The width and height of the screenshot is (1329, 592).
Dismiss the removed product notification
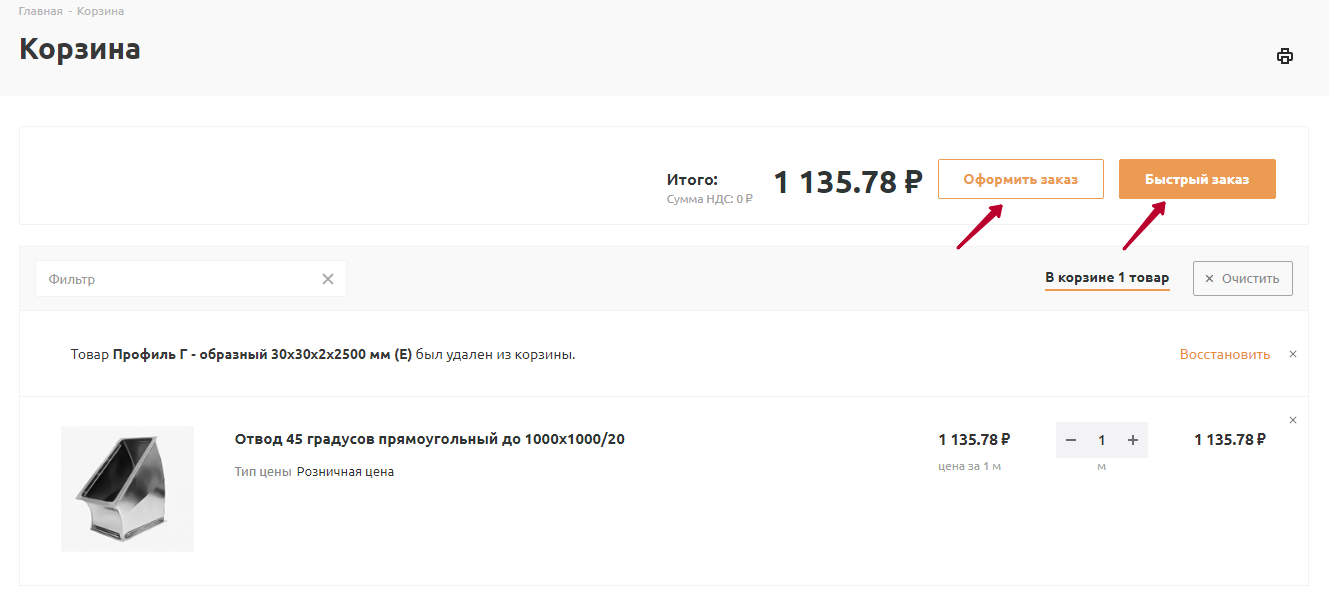(x=1293, y=354)
